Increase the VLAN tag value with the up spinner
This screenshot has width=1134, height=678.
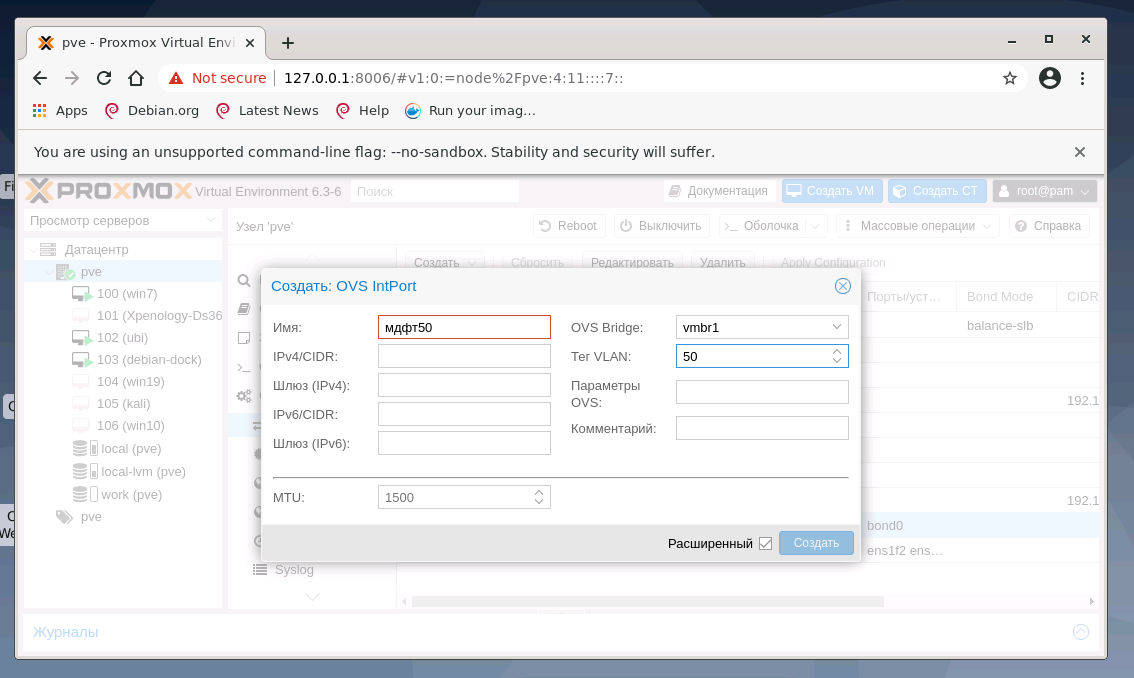837,351
